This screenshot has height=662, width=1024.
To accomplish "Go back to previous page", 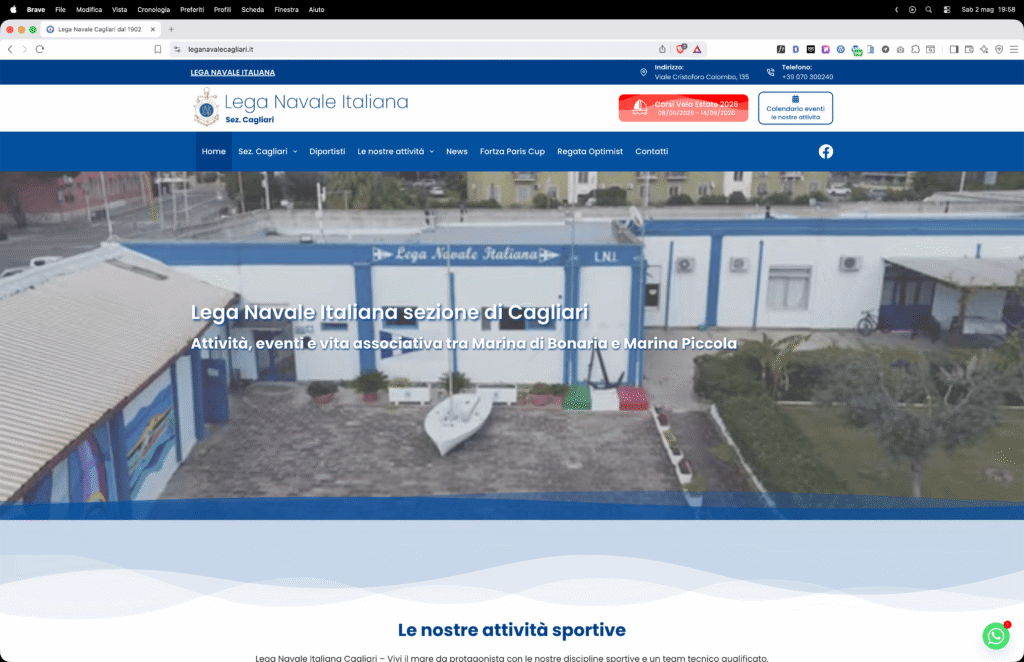I will pos(10,49).
